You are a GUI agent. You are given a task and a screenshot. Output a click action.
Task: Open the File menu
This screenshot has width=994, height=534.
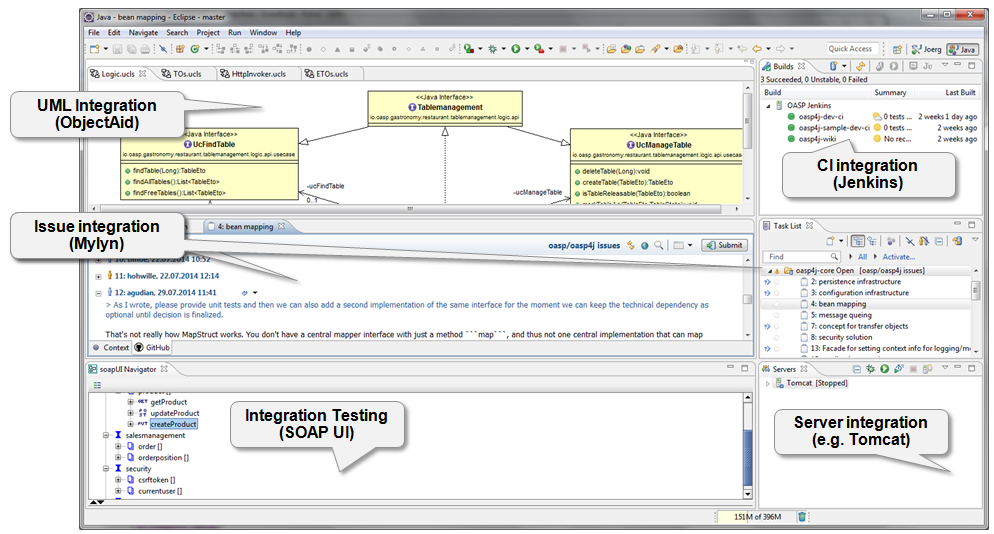tap(94, 32)
